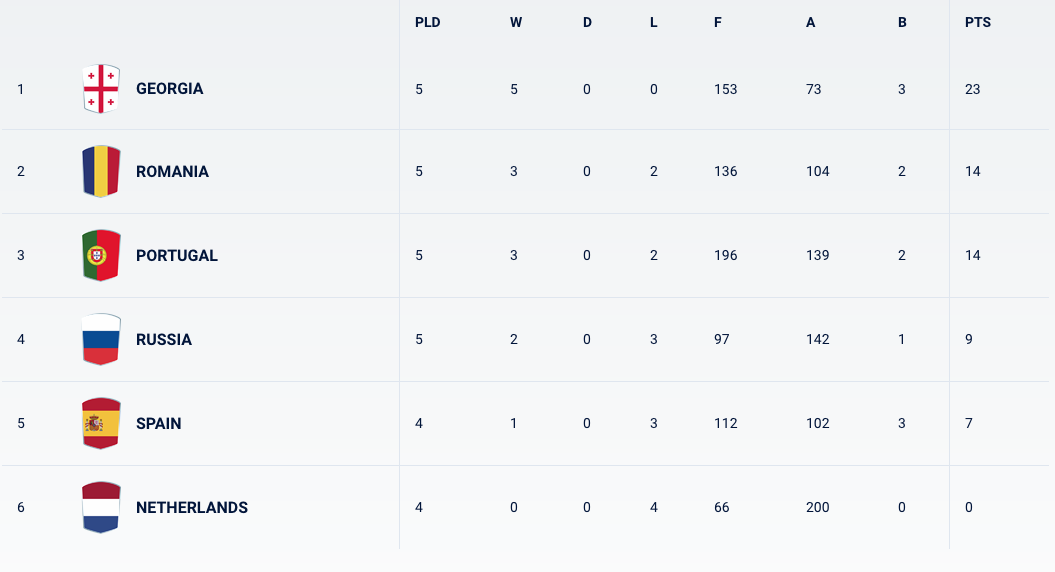Open the ROMANIA team name
Image resolution: width=1055 pixels, height=572 pixels.
click(x=172, y=172)
